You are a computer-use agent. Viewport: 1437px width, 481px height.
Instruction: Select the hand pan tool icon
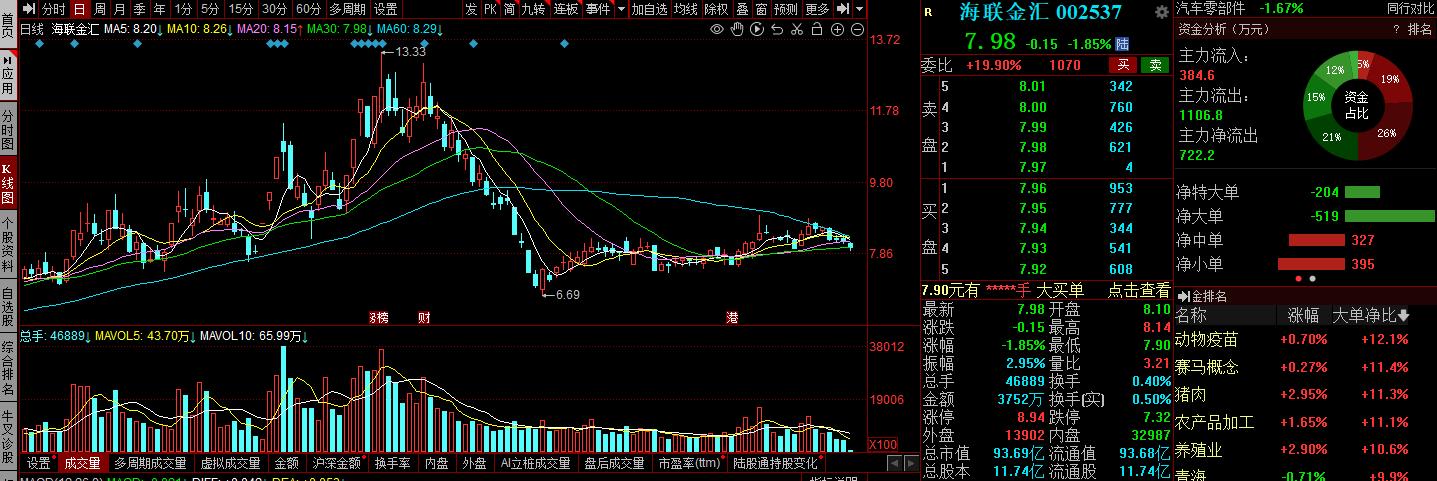click(x=737, y=29)
